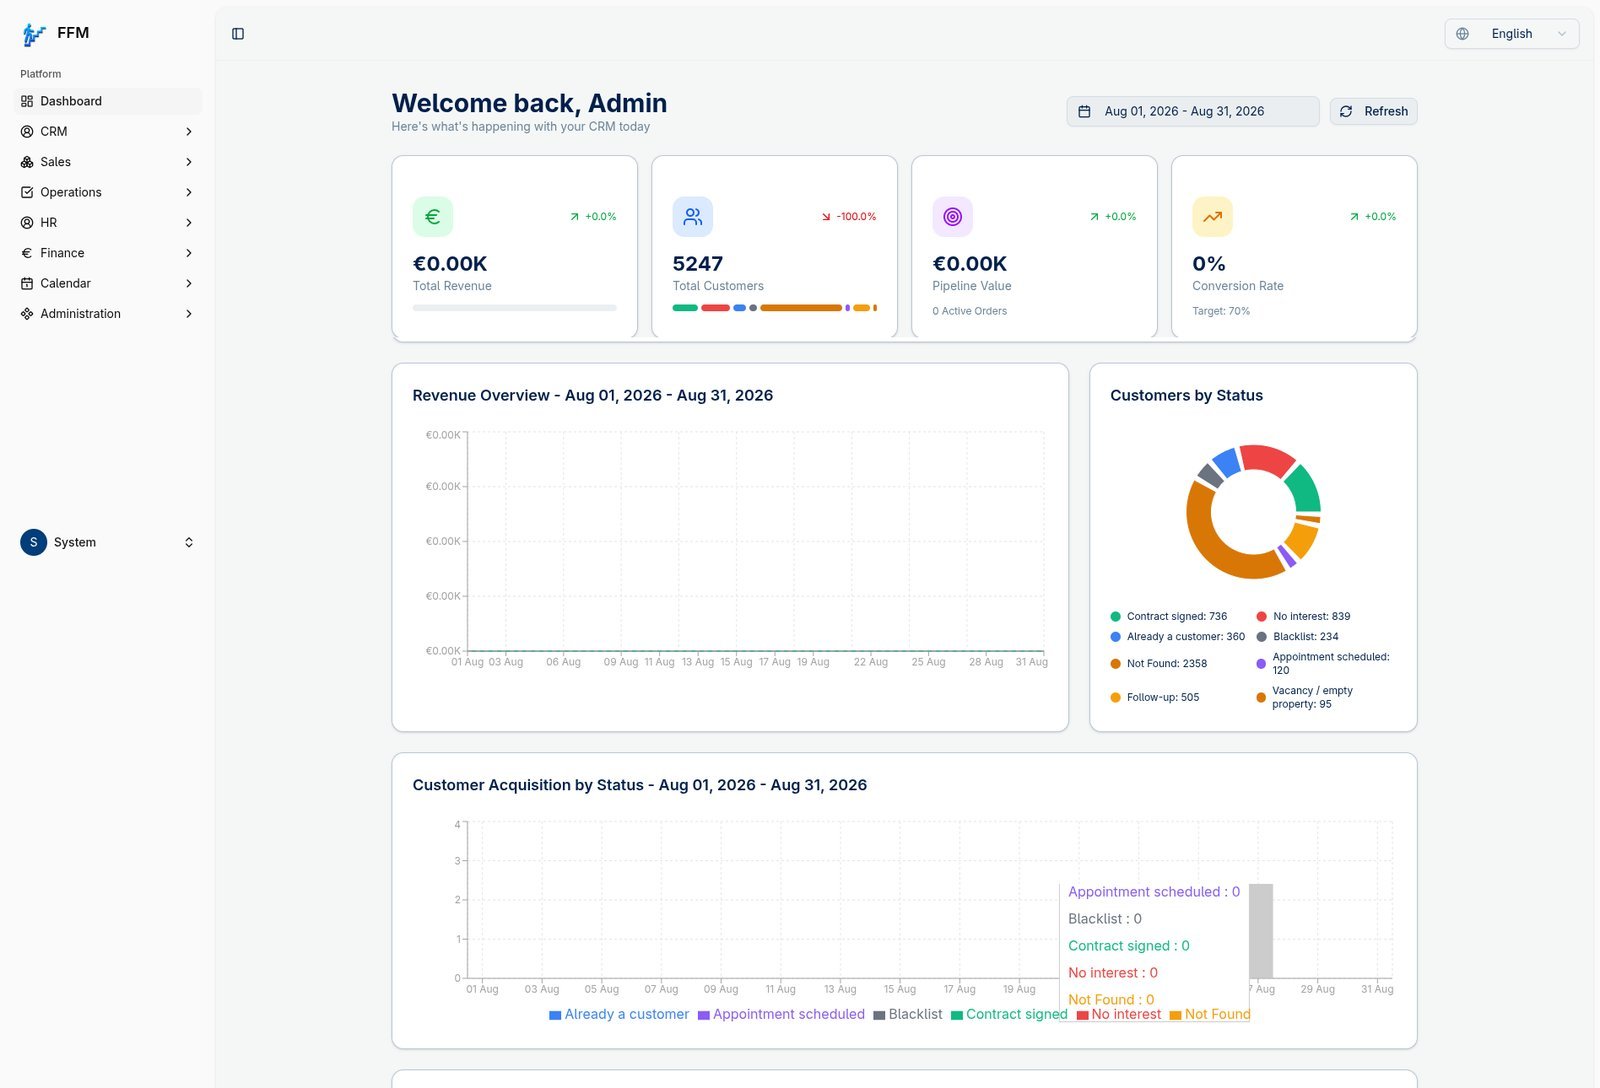The image size is (1600, 1088).
Task: Click the System user avatar
Action: pos(34,542)
